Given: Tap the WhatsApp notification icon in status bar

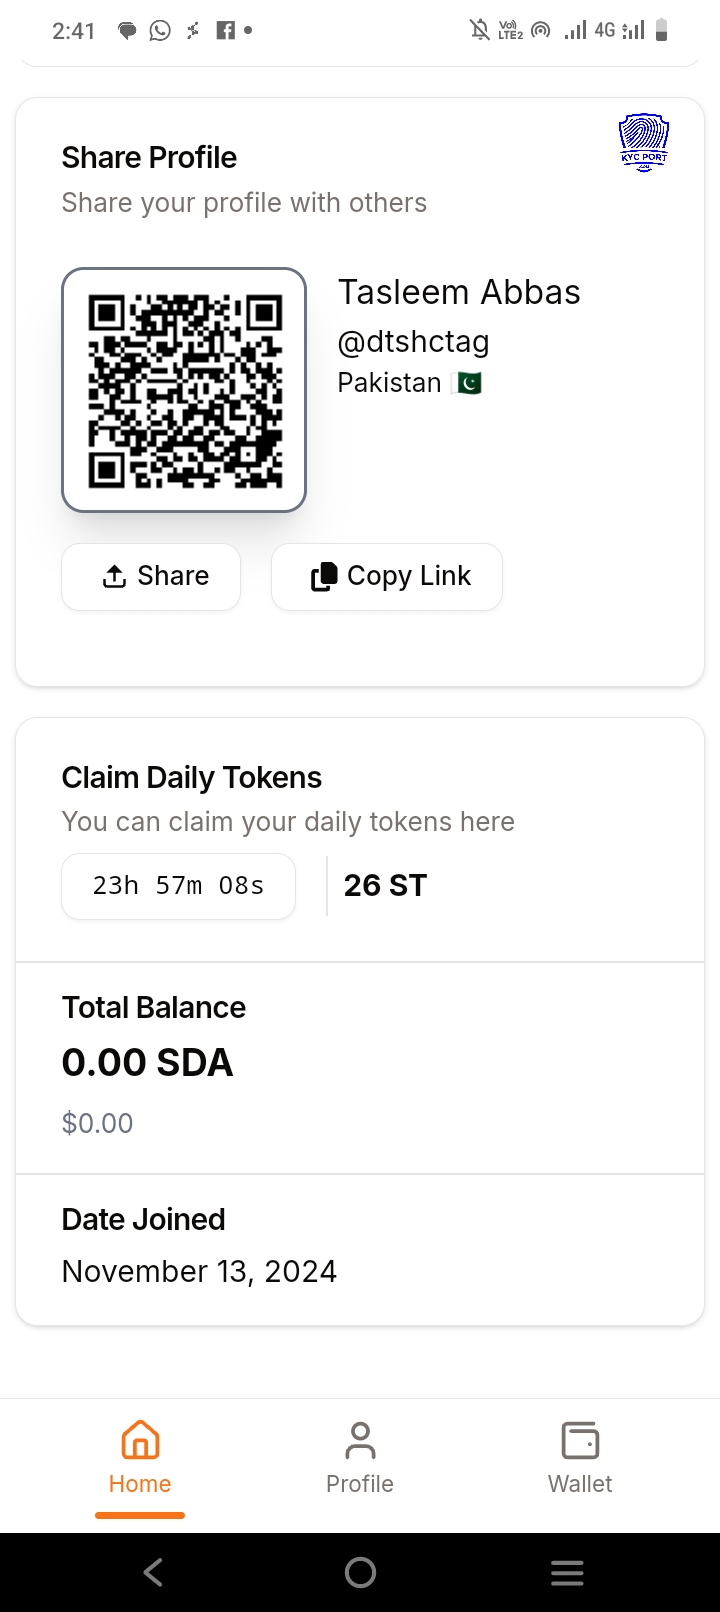Looking at the screenshot, I should point(160,30).
